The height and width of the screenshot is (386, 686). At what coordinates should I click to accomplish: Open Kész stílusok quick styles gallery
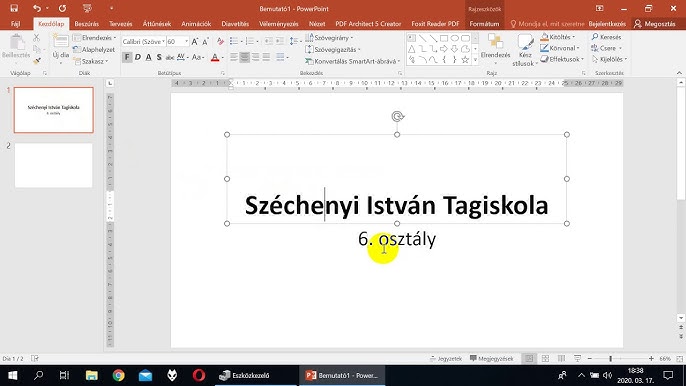tap(525, 50)
